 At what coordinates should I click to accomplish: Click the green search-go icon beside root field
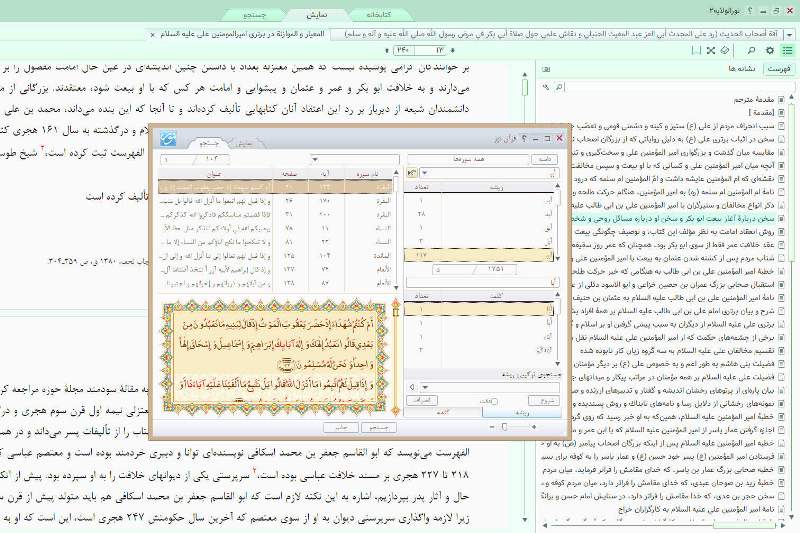pyautogui.click(x=412, y=173)
